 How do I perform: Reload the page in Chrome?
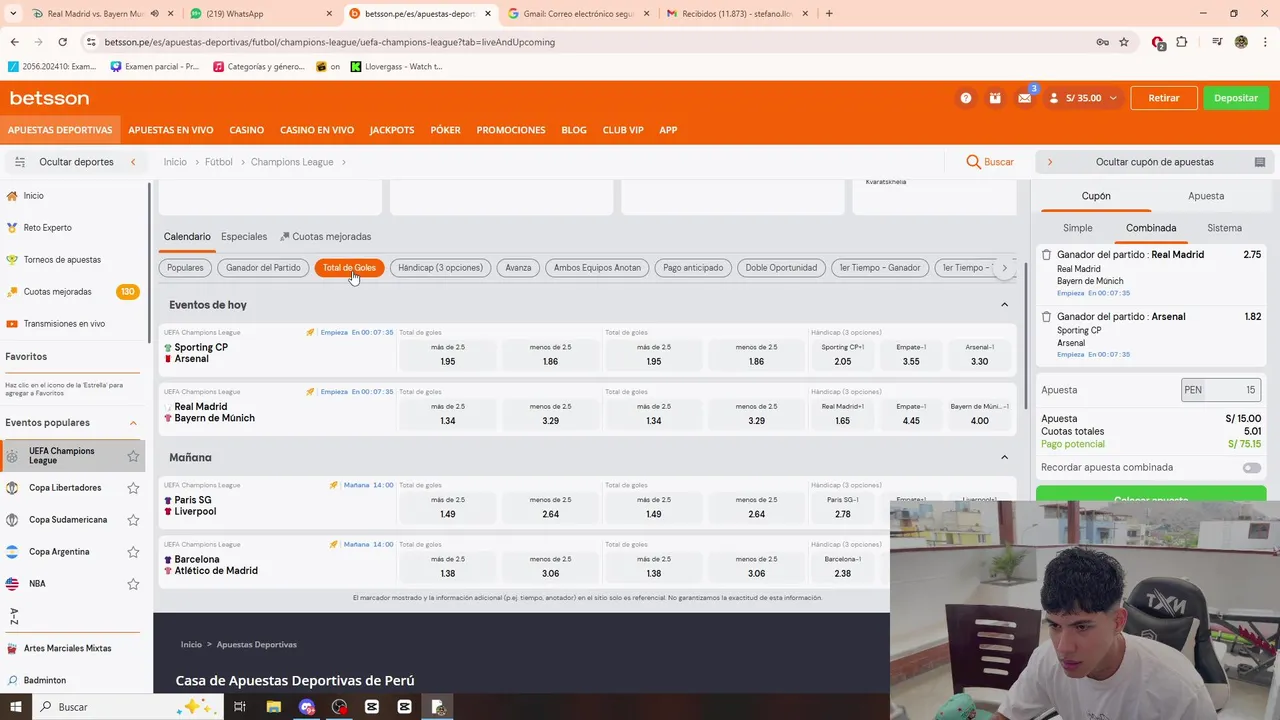[x=62, y=42]
